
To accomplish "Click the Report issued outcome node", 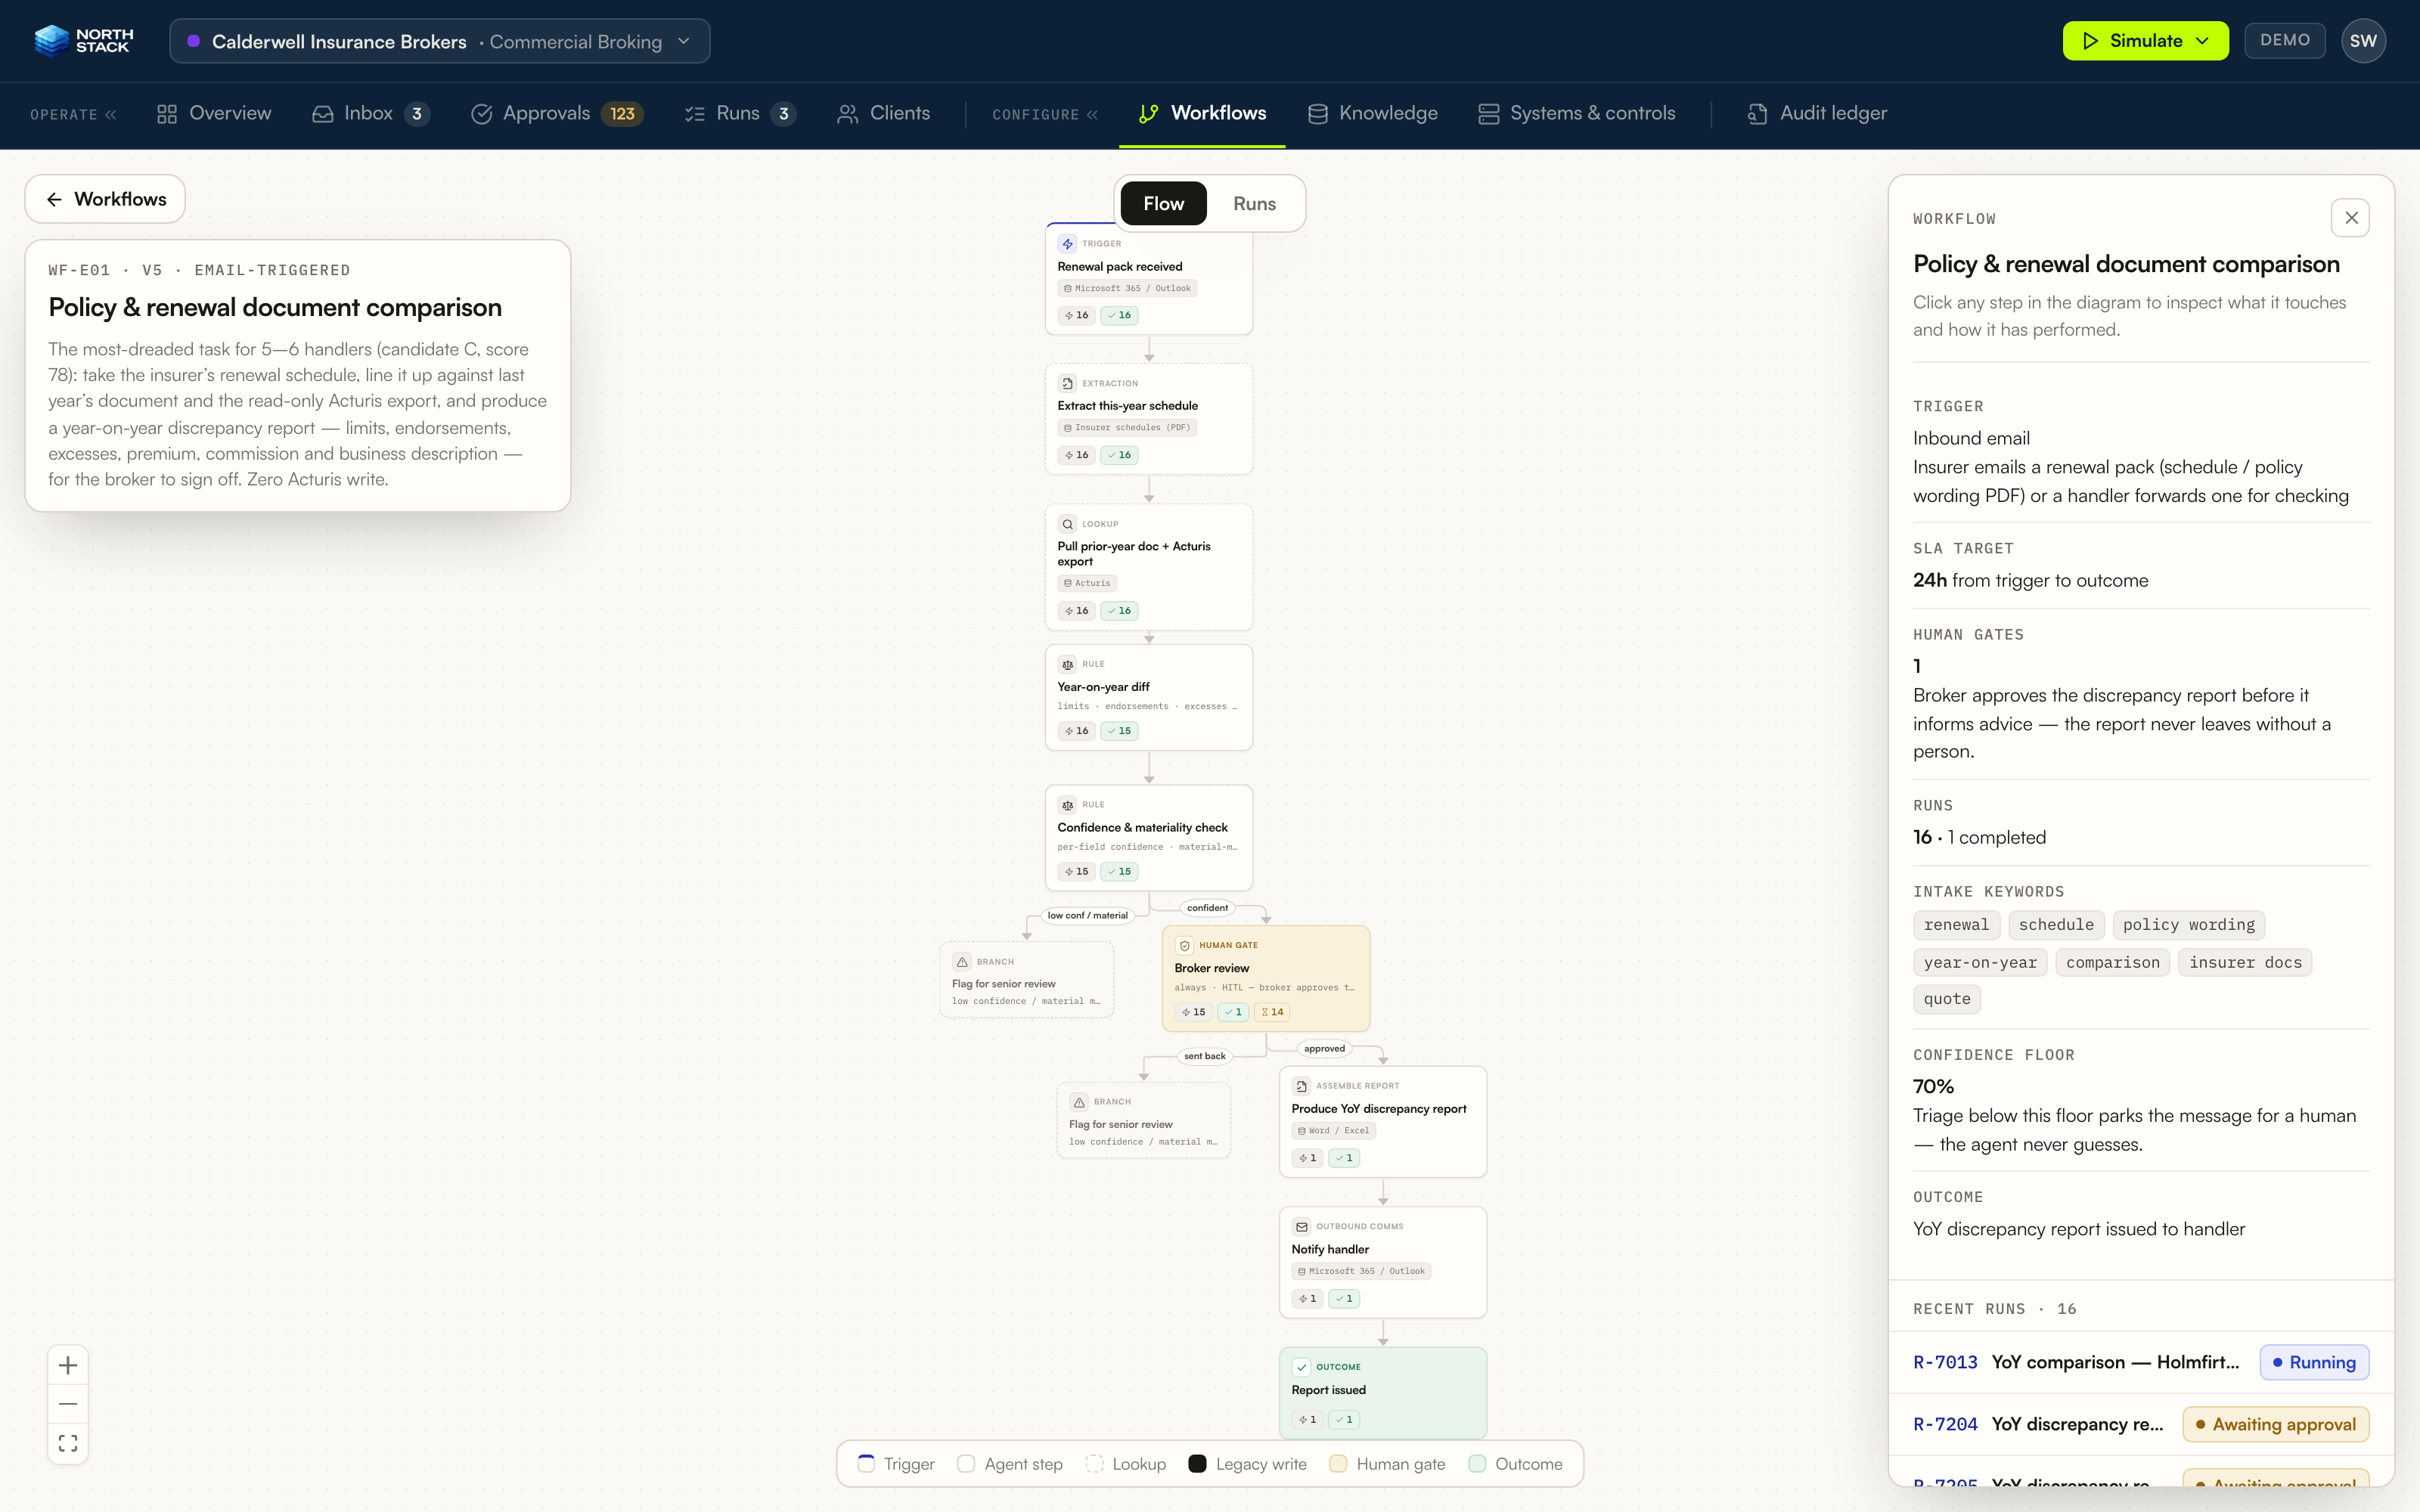I will pyautogui.click(x=1383, y=1393).
